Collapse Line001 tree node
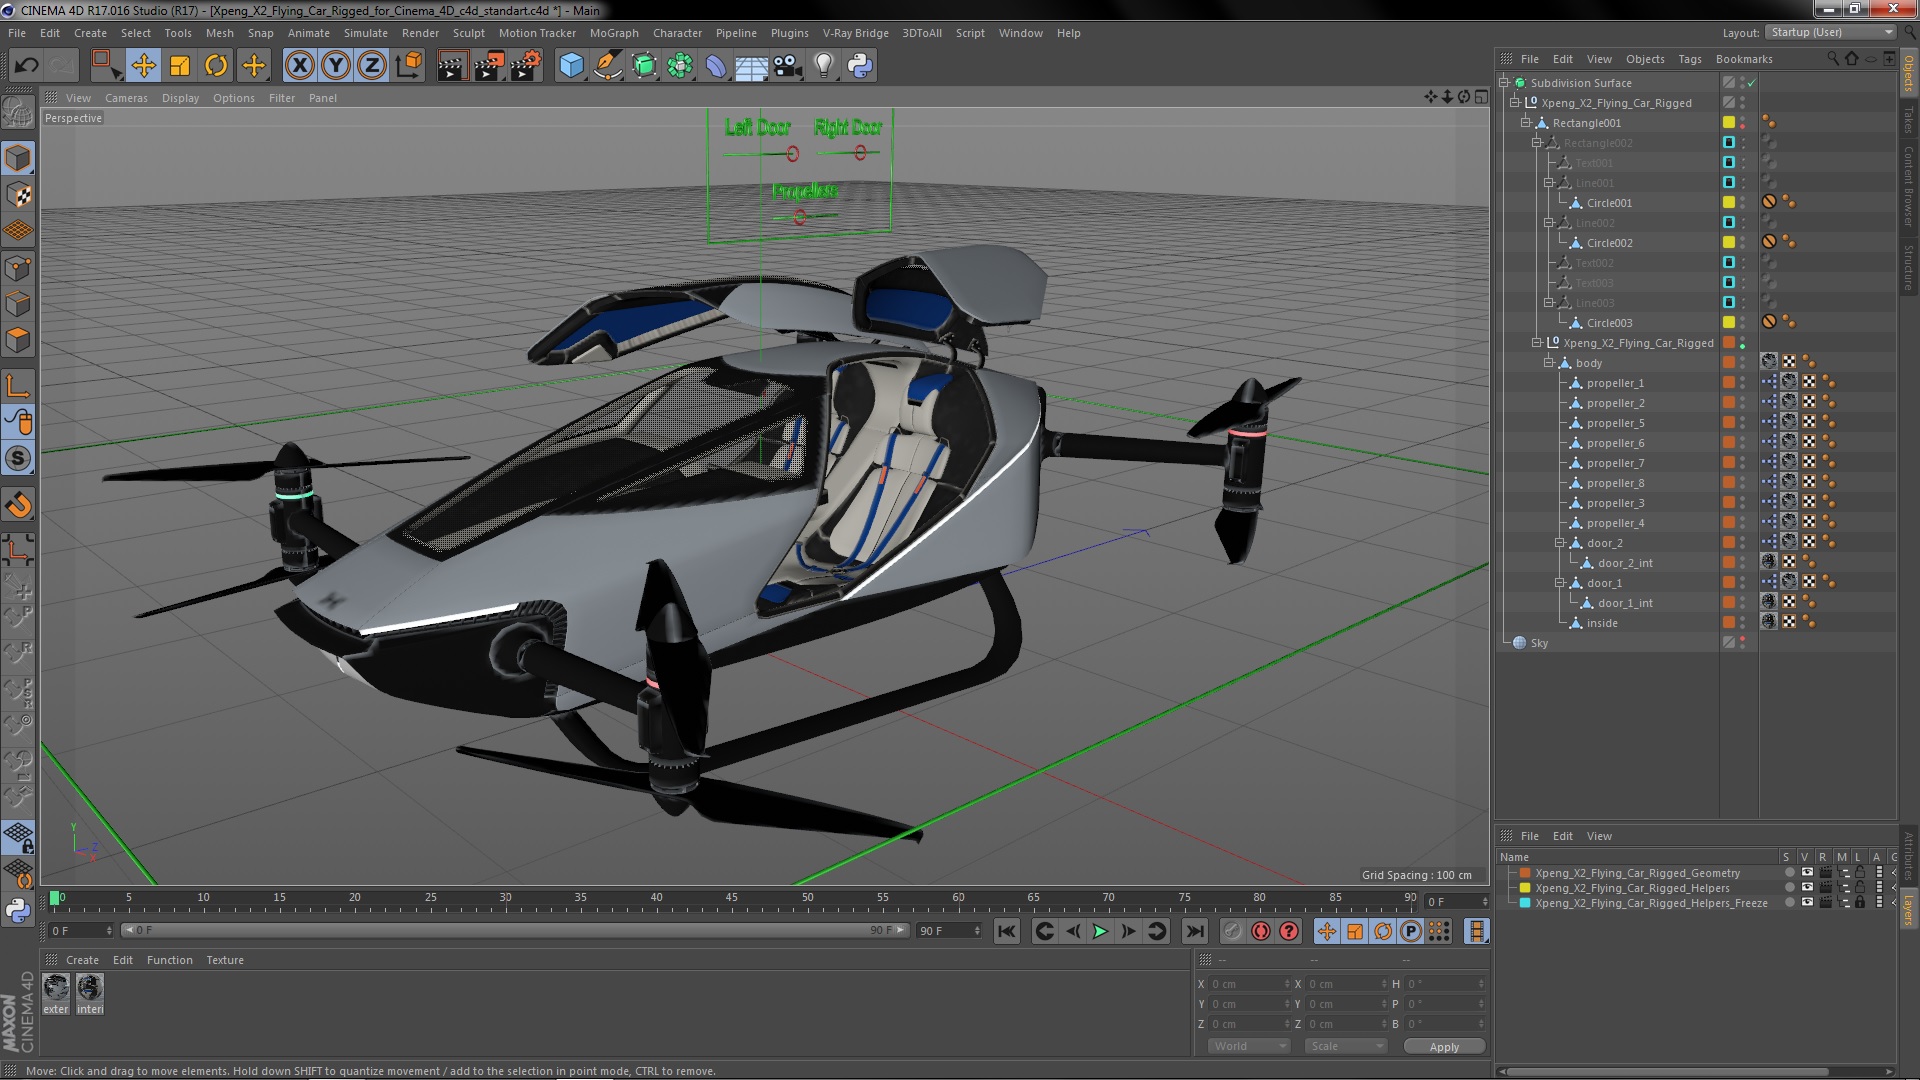Viewport: 1920px width, 1080px height. coord(1548,182)
